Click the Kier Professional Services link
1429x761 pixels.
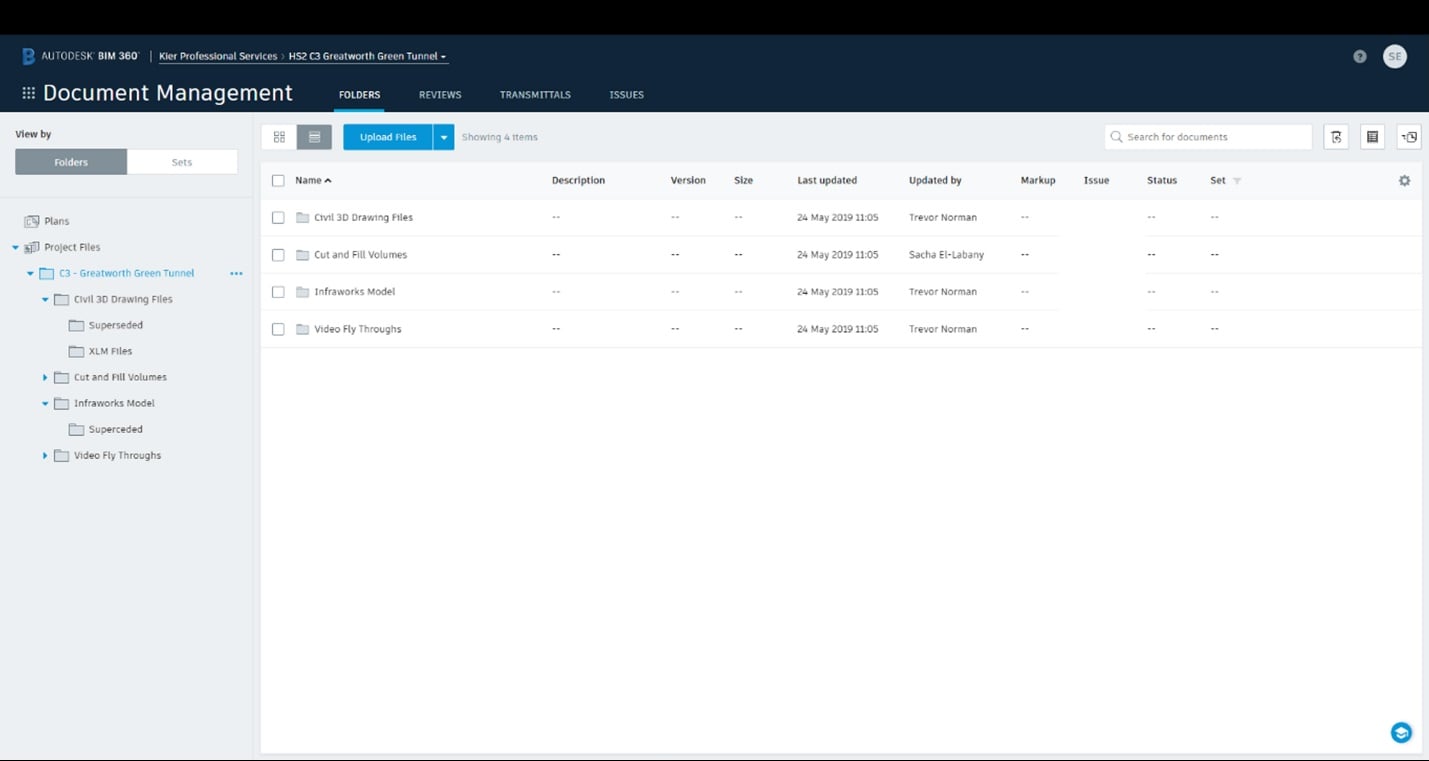[x=218, y=56]
